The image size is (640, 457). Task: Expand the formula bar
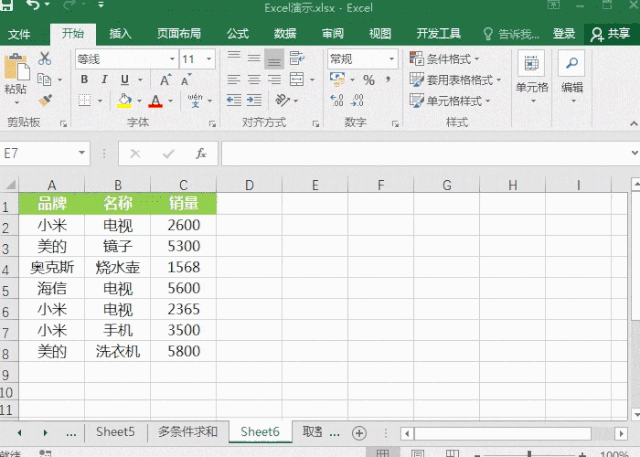pyautogui.click(x=634, y=153)
